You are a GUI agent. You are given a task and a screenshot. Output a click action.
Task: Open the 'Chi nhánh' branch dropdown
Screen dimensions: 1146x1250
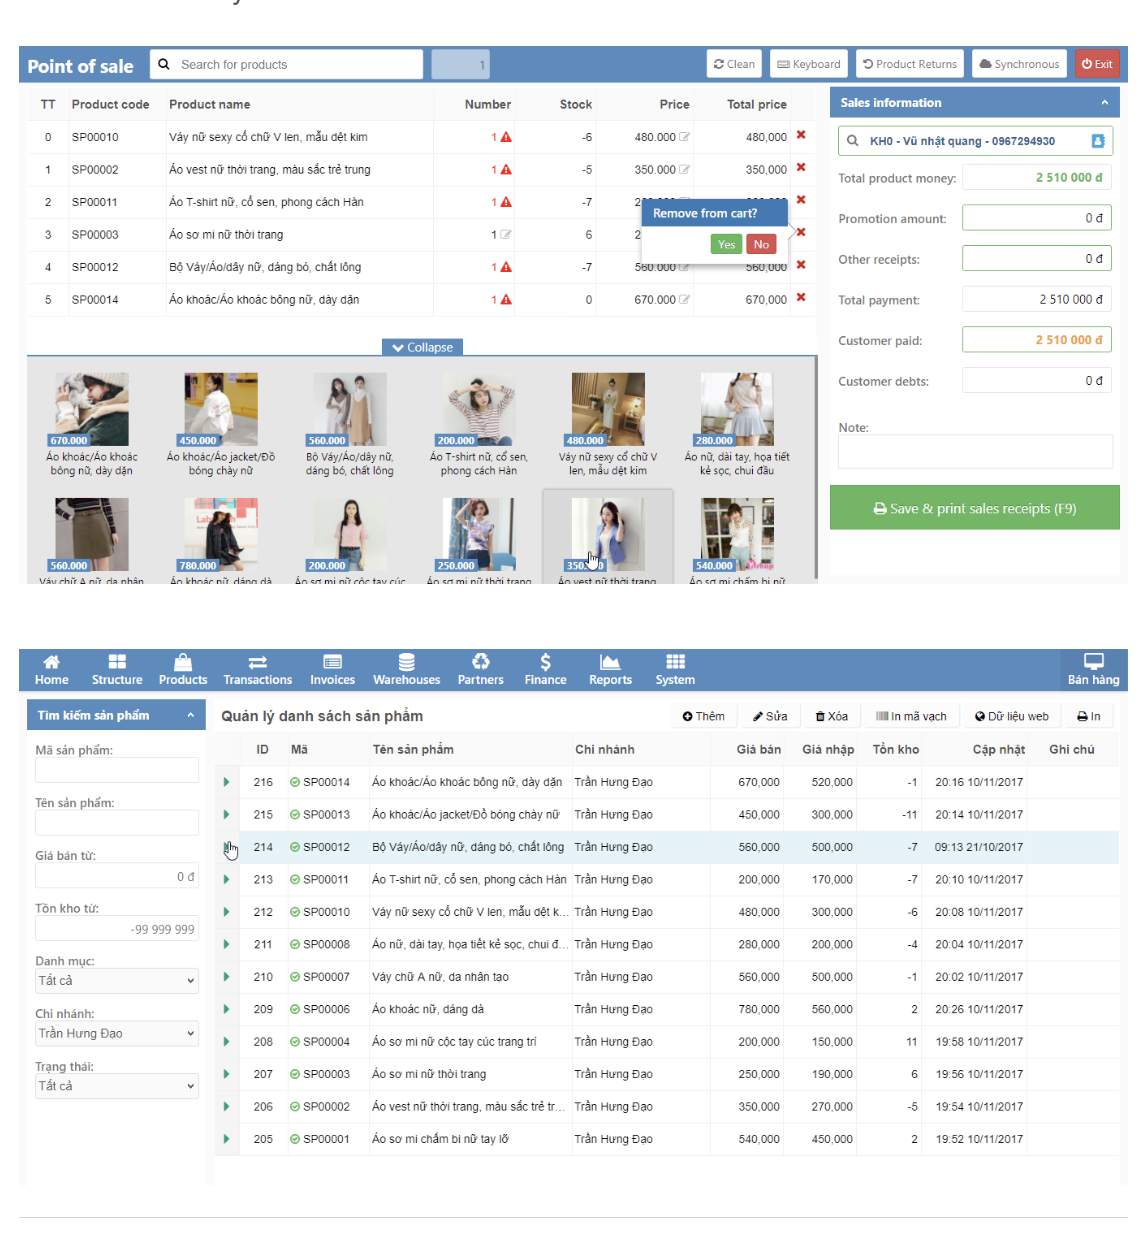[116, 1033]
